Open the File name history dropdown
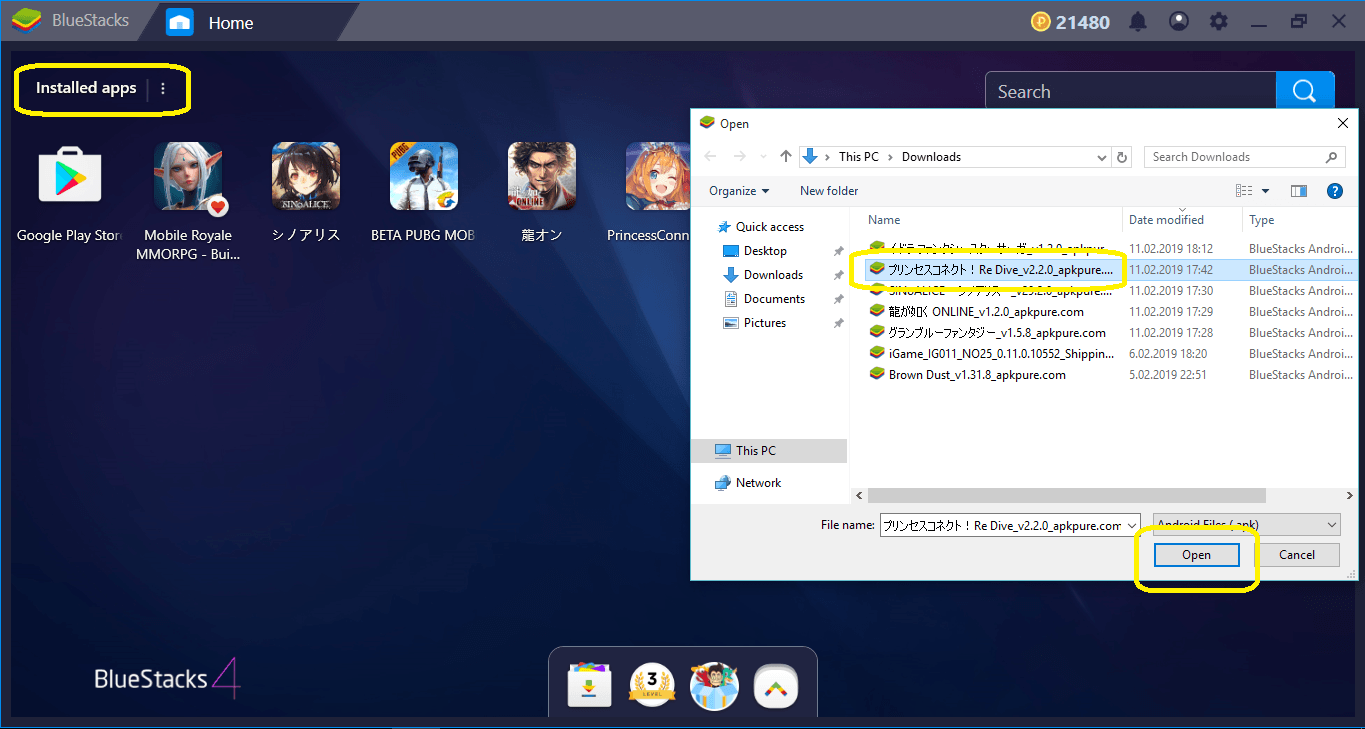Screen dimensions: 1365x729 pyautogui.click(x=1131, y=526)
